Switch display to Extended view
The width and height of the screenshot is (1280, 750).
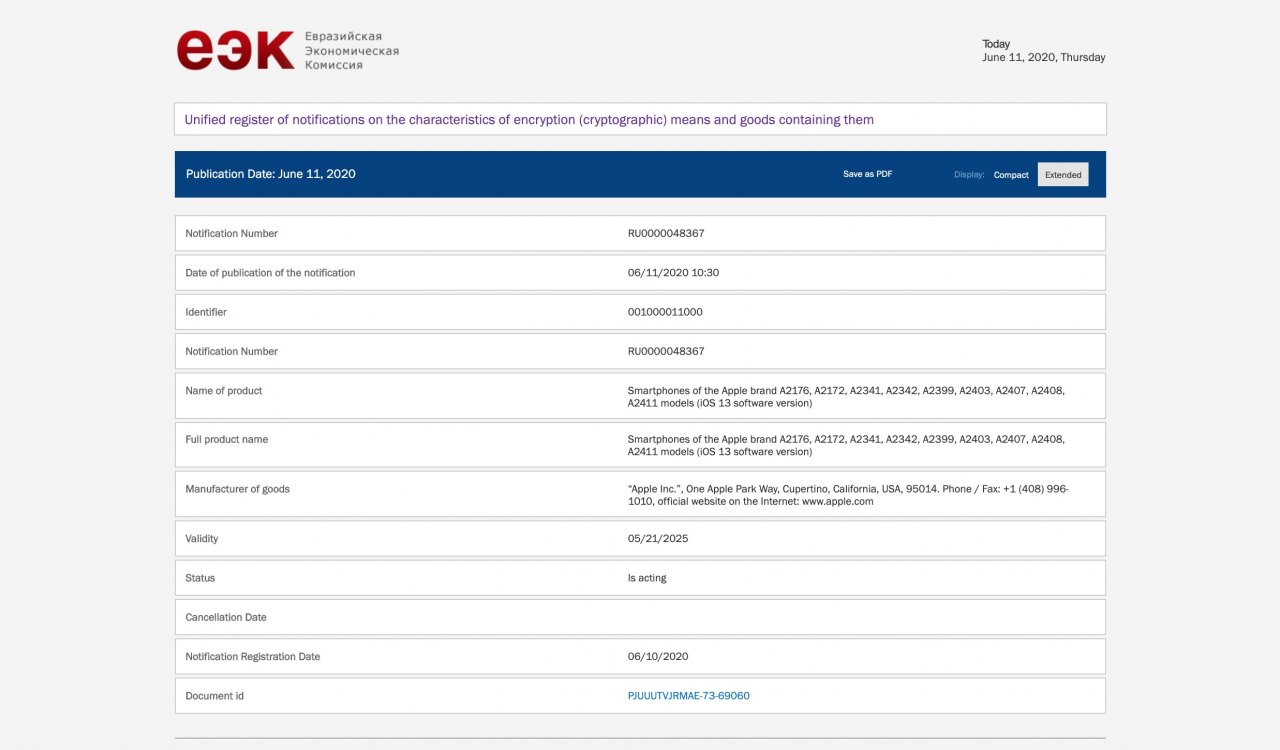click(1063, 174)
